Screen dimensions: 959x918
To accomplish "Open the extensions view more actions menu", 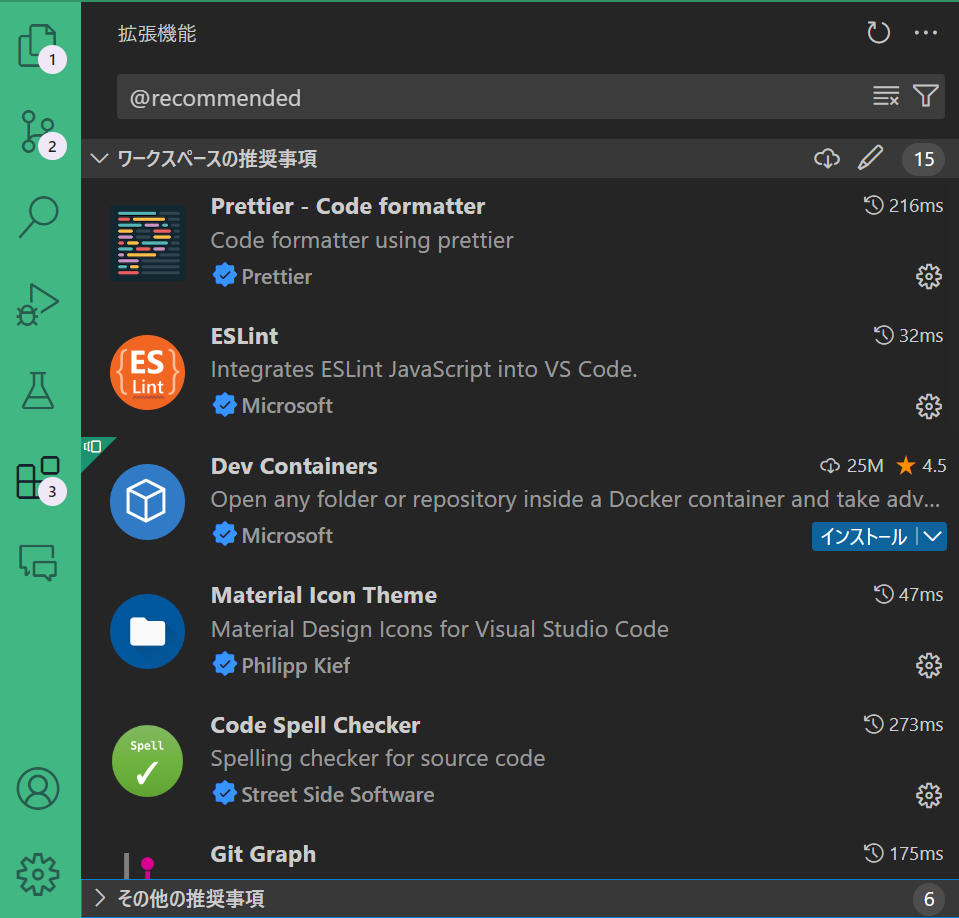I will tap(925, 32).
